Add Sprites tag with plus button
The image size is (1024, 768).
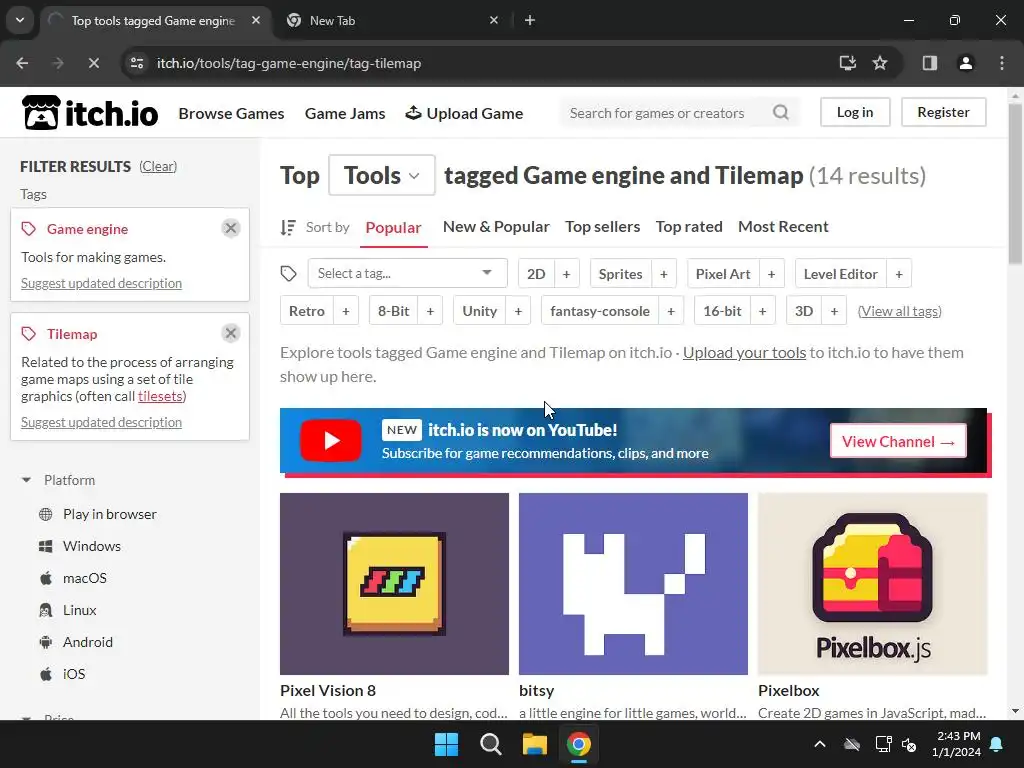point(664,274)
